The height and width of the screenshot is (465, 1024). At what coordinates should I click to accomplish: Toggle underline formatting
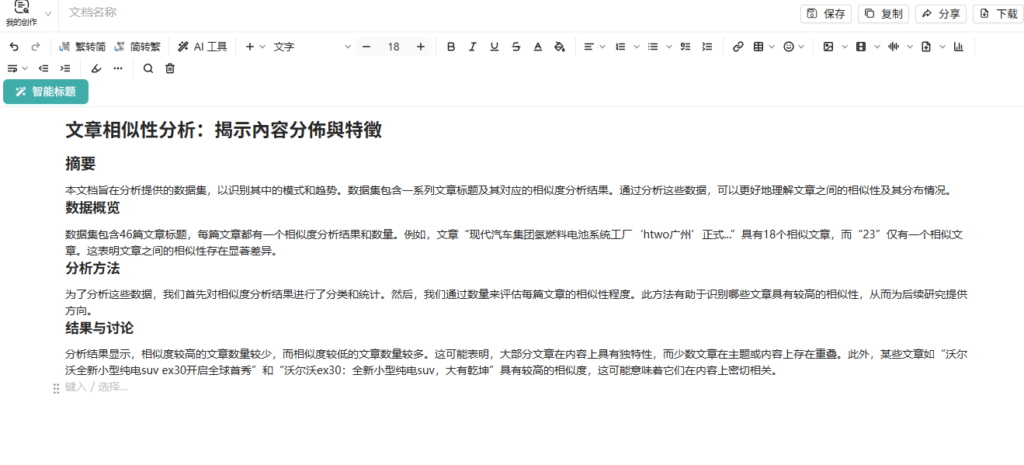point(494,47)
